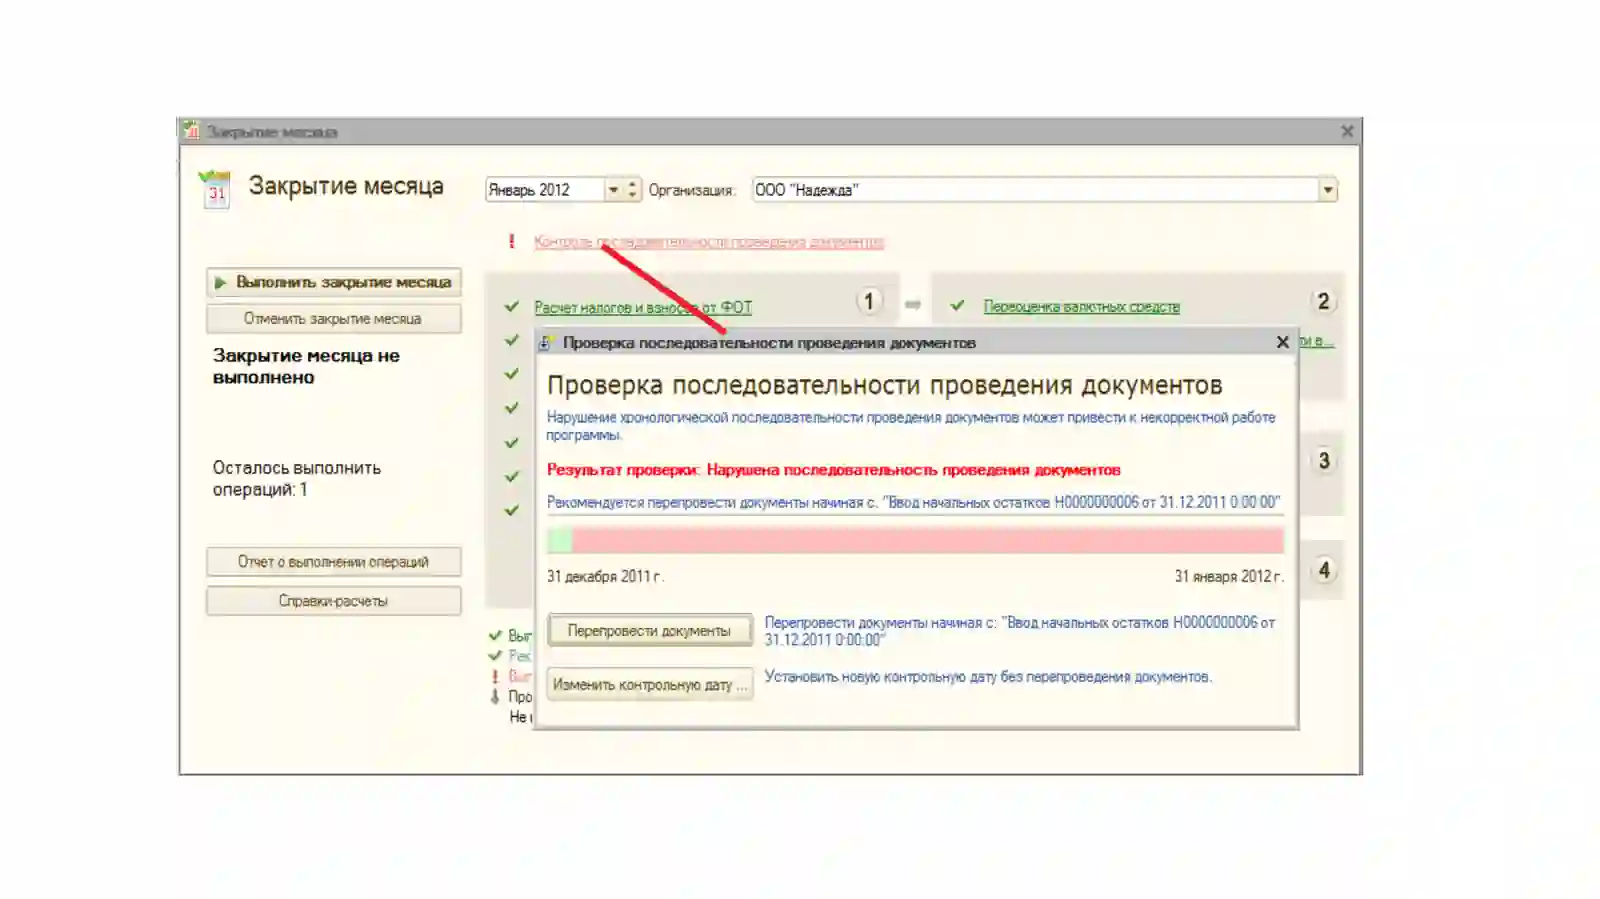This screenshot has height=899, width=1600.
Task: Click the date label 31 января 2012 г.
Action: [1229, 577]
